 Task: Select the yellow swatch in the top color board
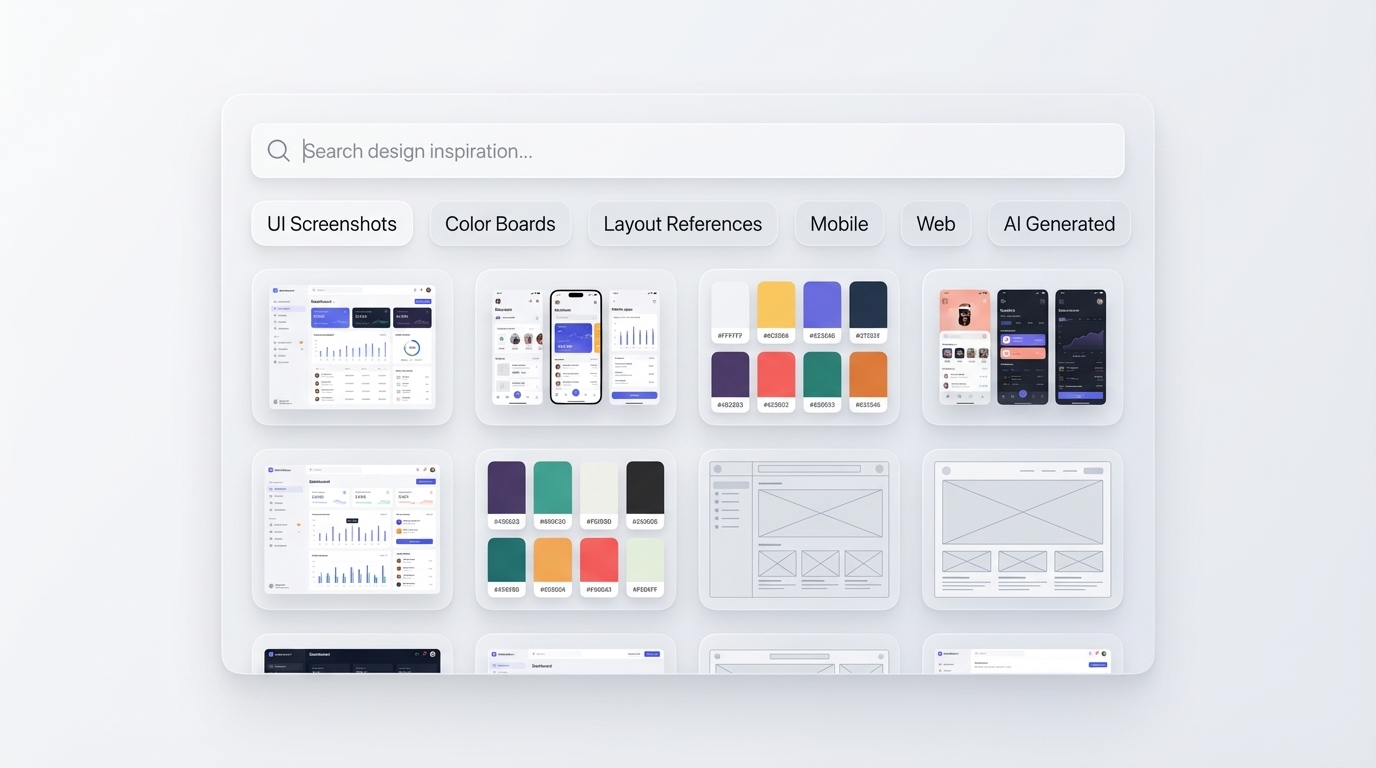775,310
